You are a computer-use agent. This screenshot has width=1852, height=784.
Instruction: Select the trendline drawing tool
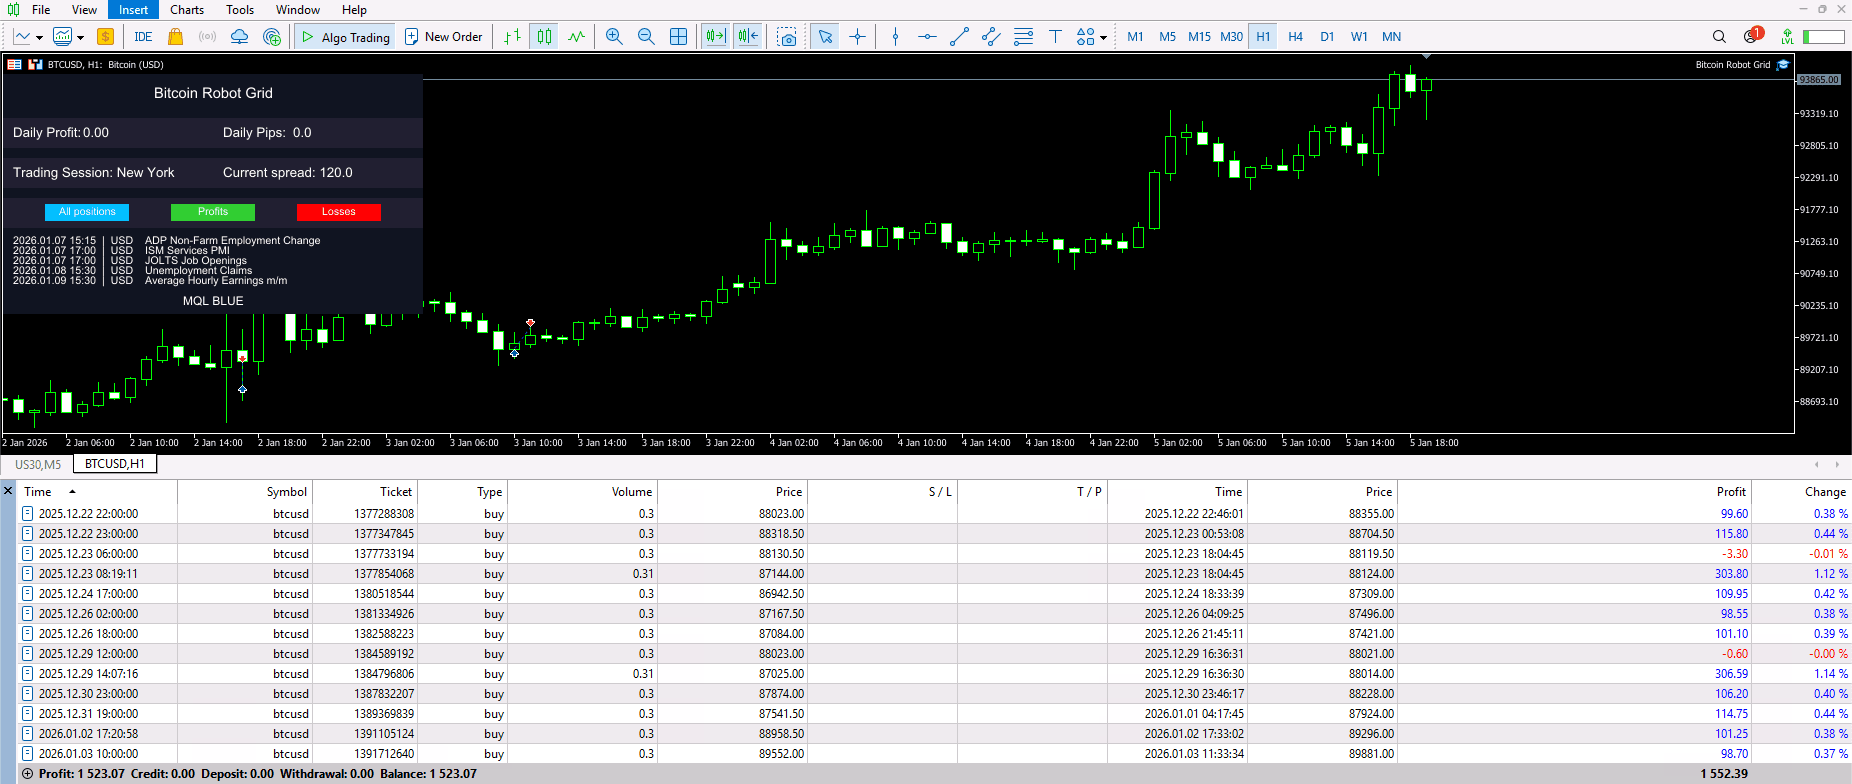point(959,37)
